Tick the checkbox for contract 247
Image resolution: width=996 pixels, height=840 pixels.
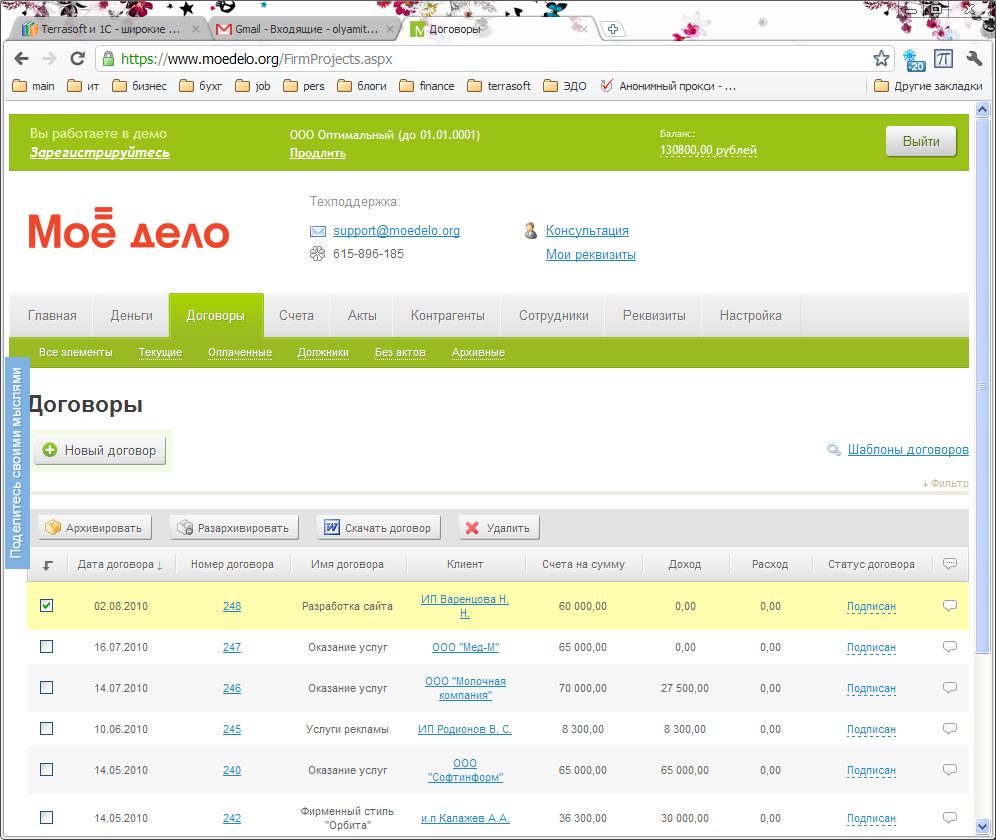pos(47,647)
